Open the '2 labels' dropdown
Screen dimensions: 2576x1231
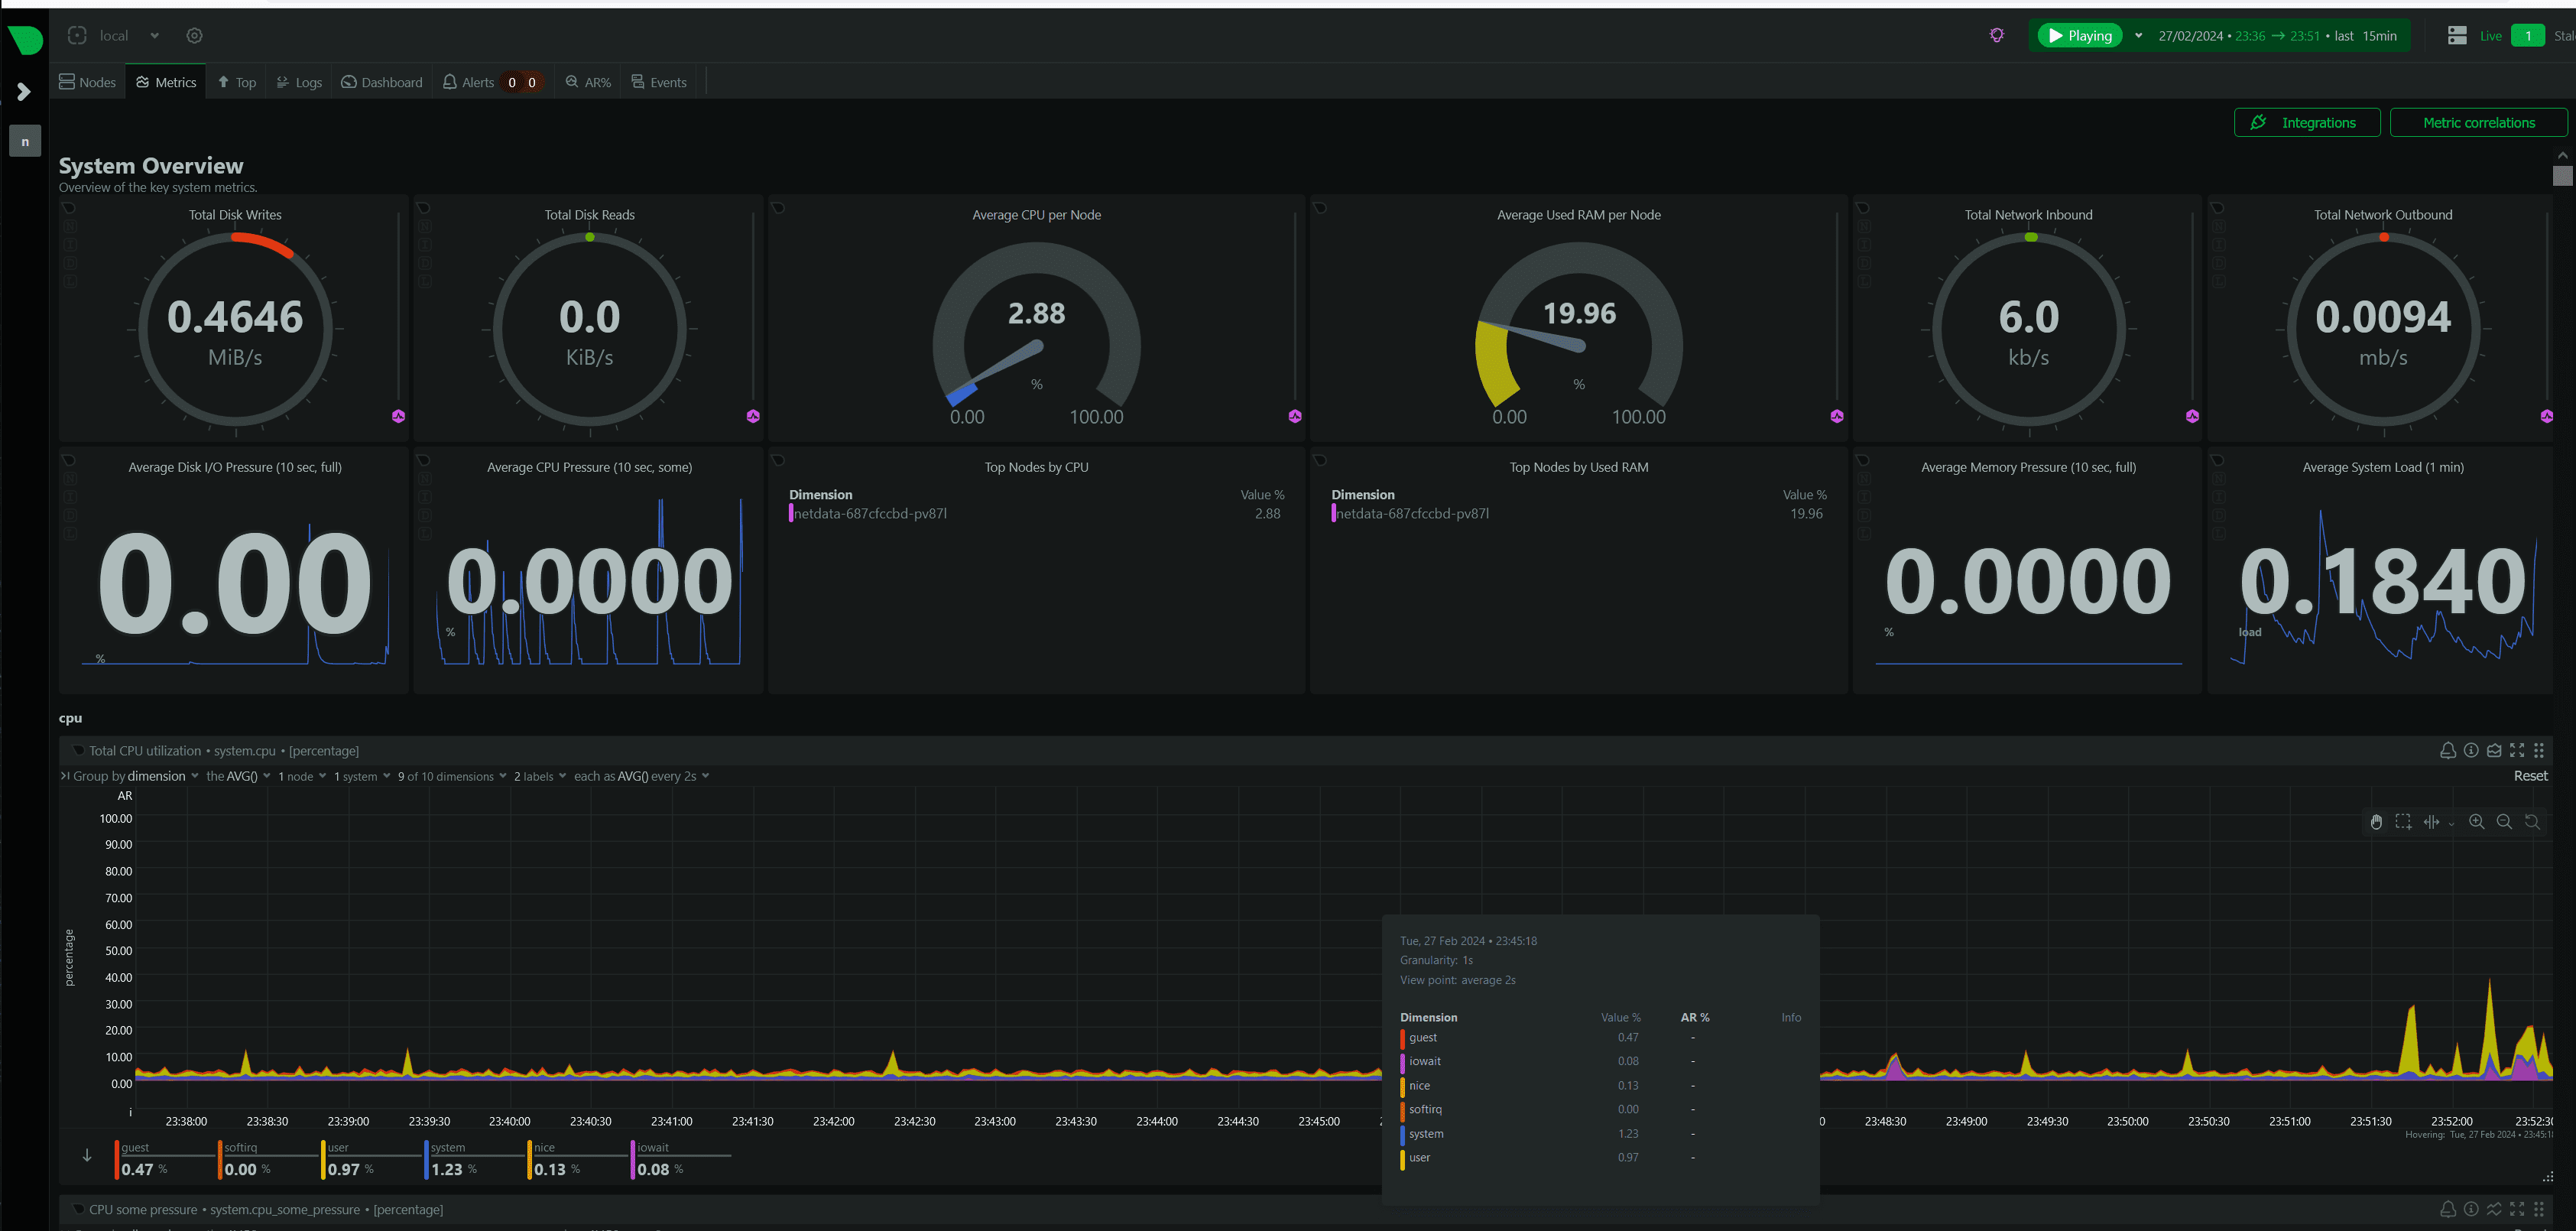(x=540, y=776)
